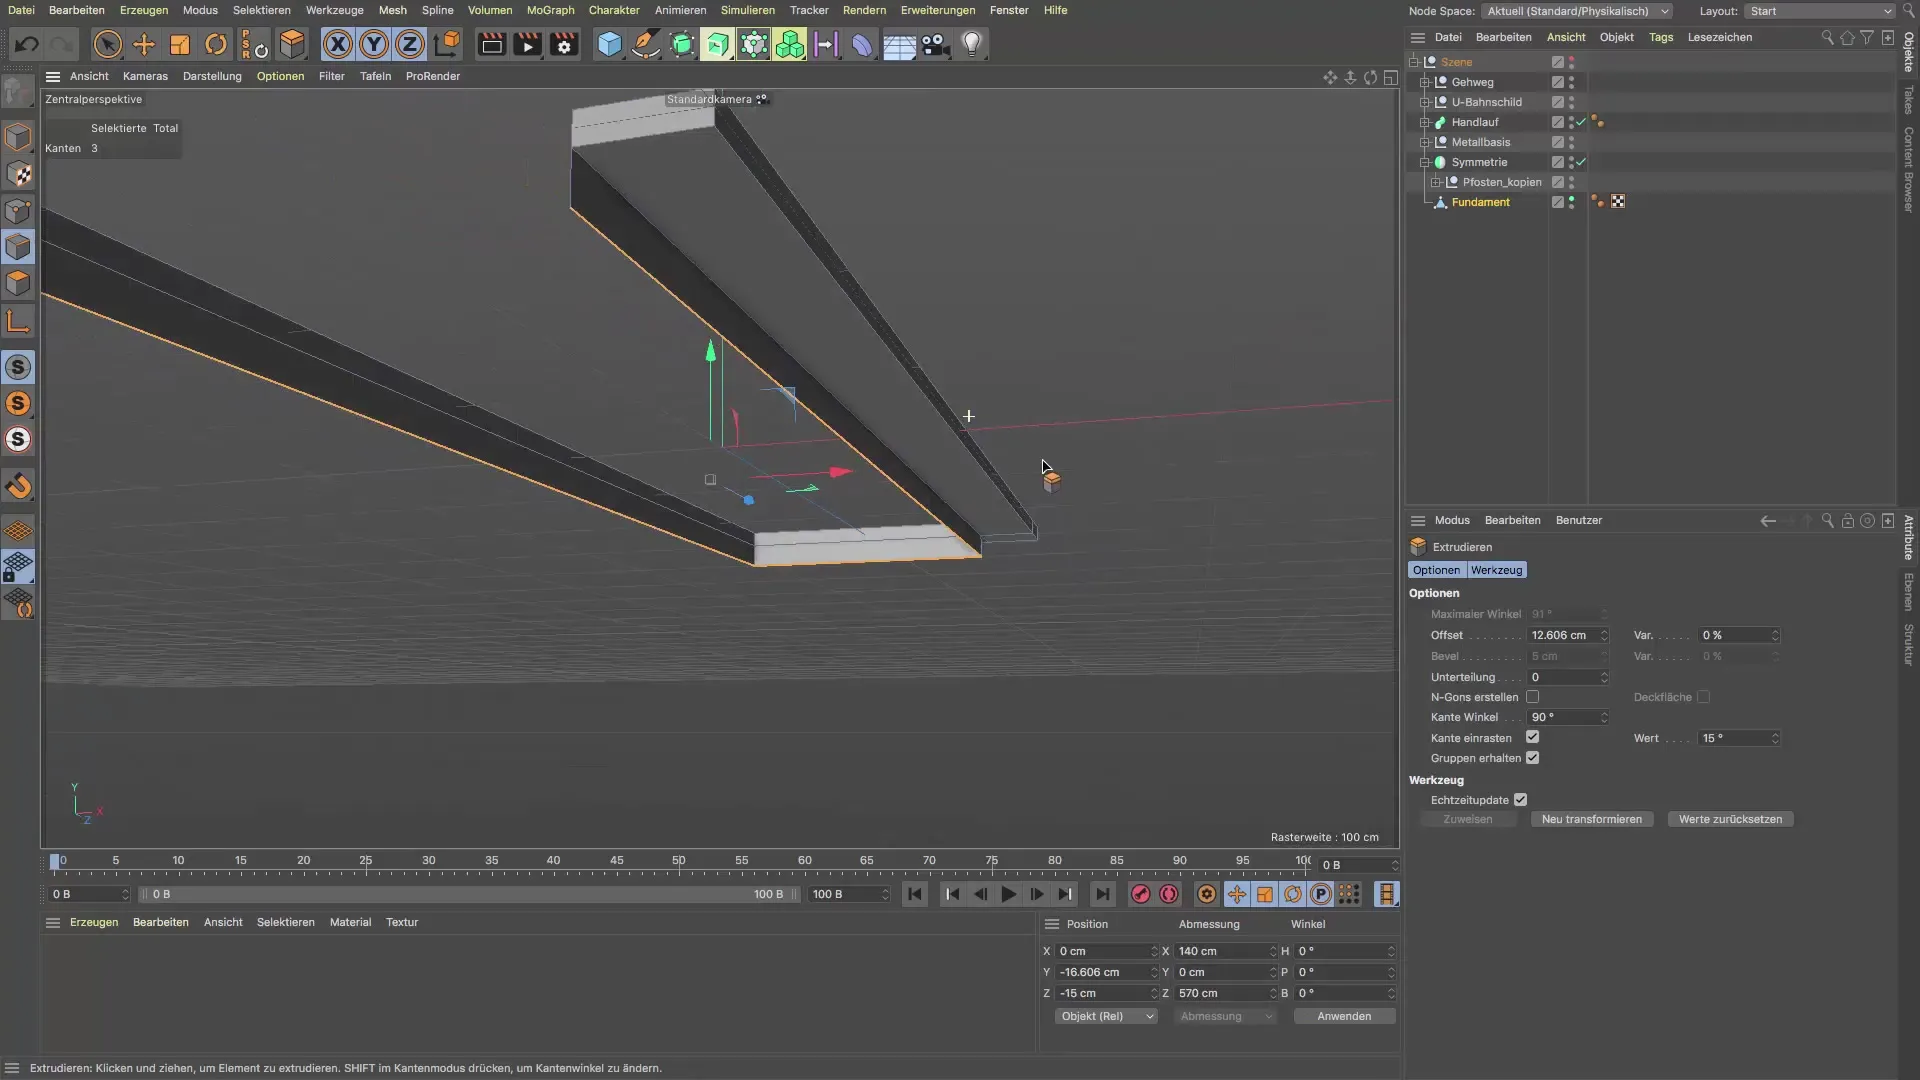Switch to Edges mode
The width and height of the screenshot is (1920, 1080).
(18, 247)
